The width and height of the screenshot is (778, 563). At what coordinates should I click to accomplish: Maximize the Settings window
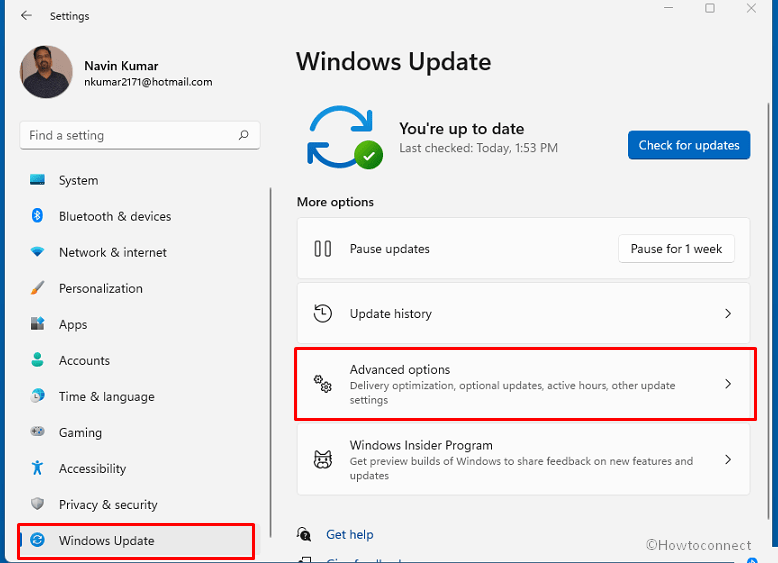click(x=710, y=8)
